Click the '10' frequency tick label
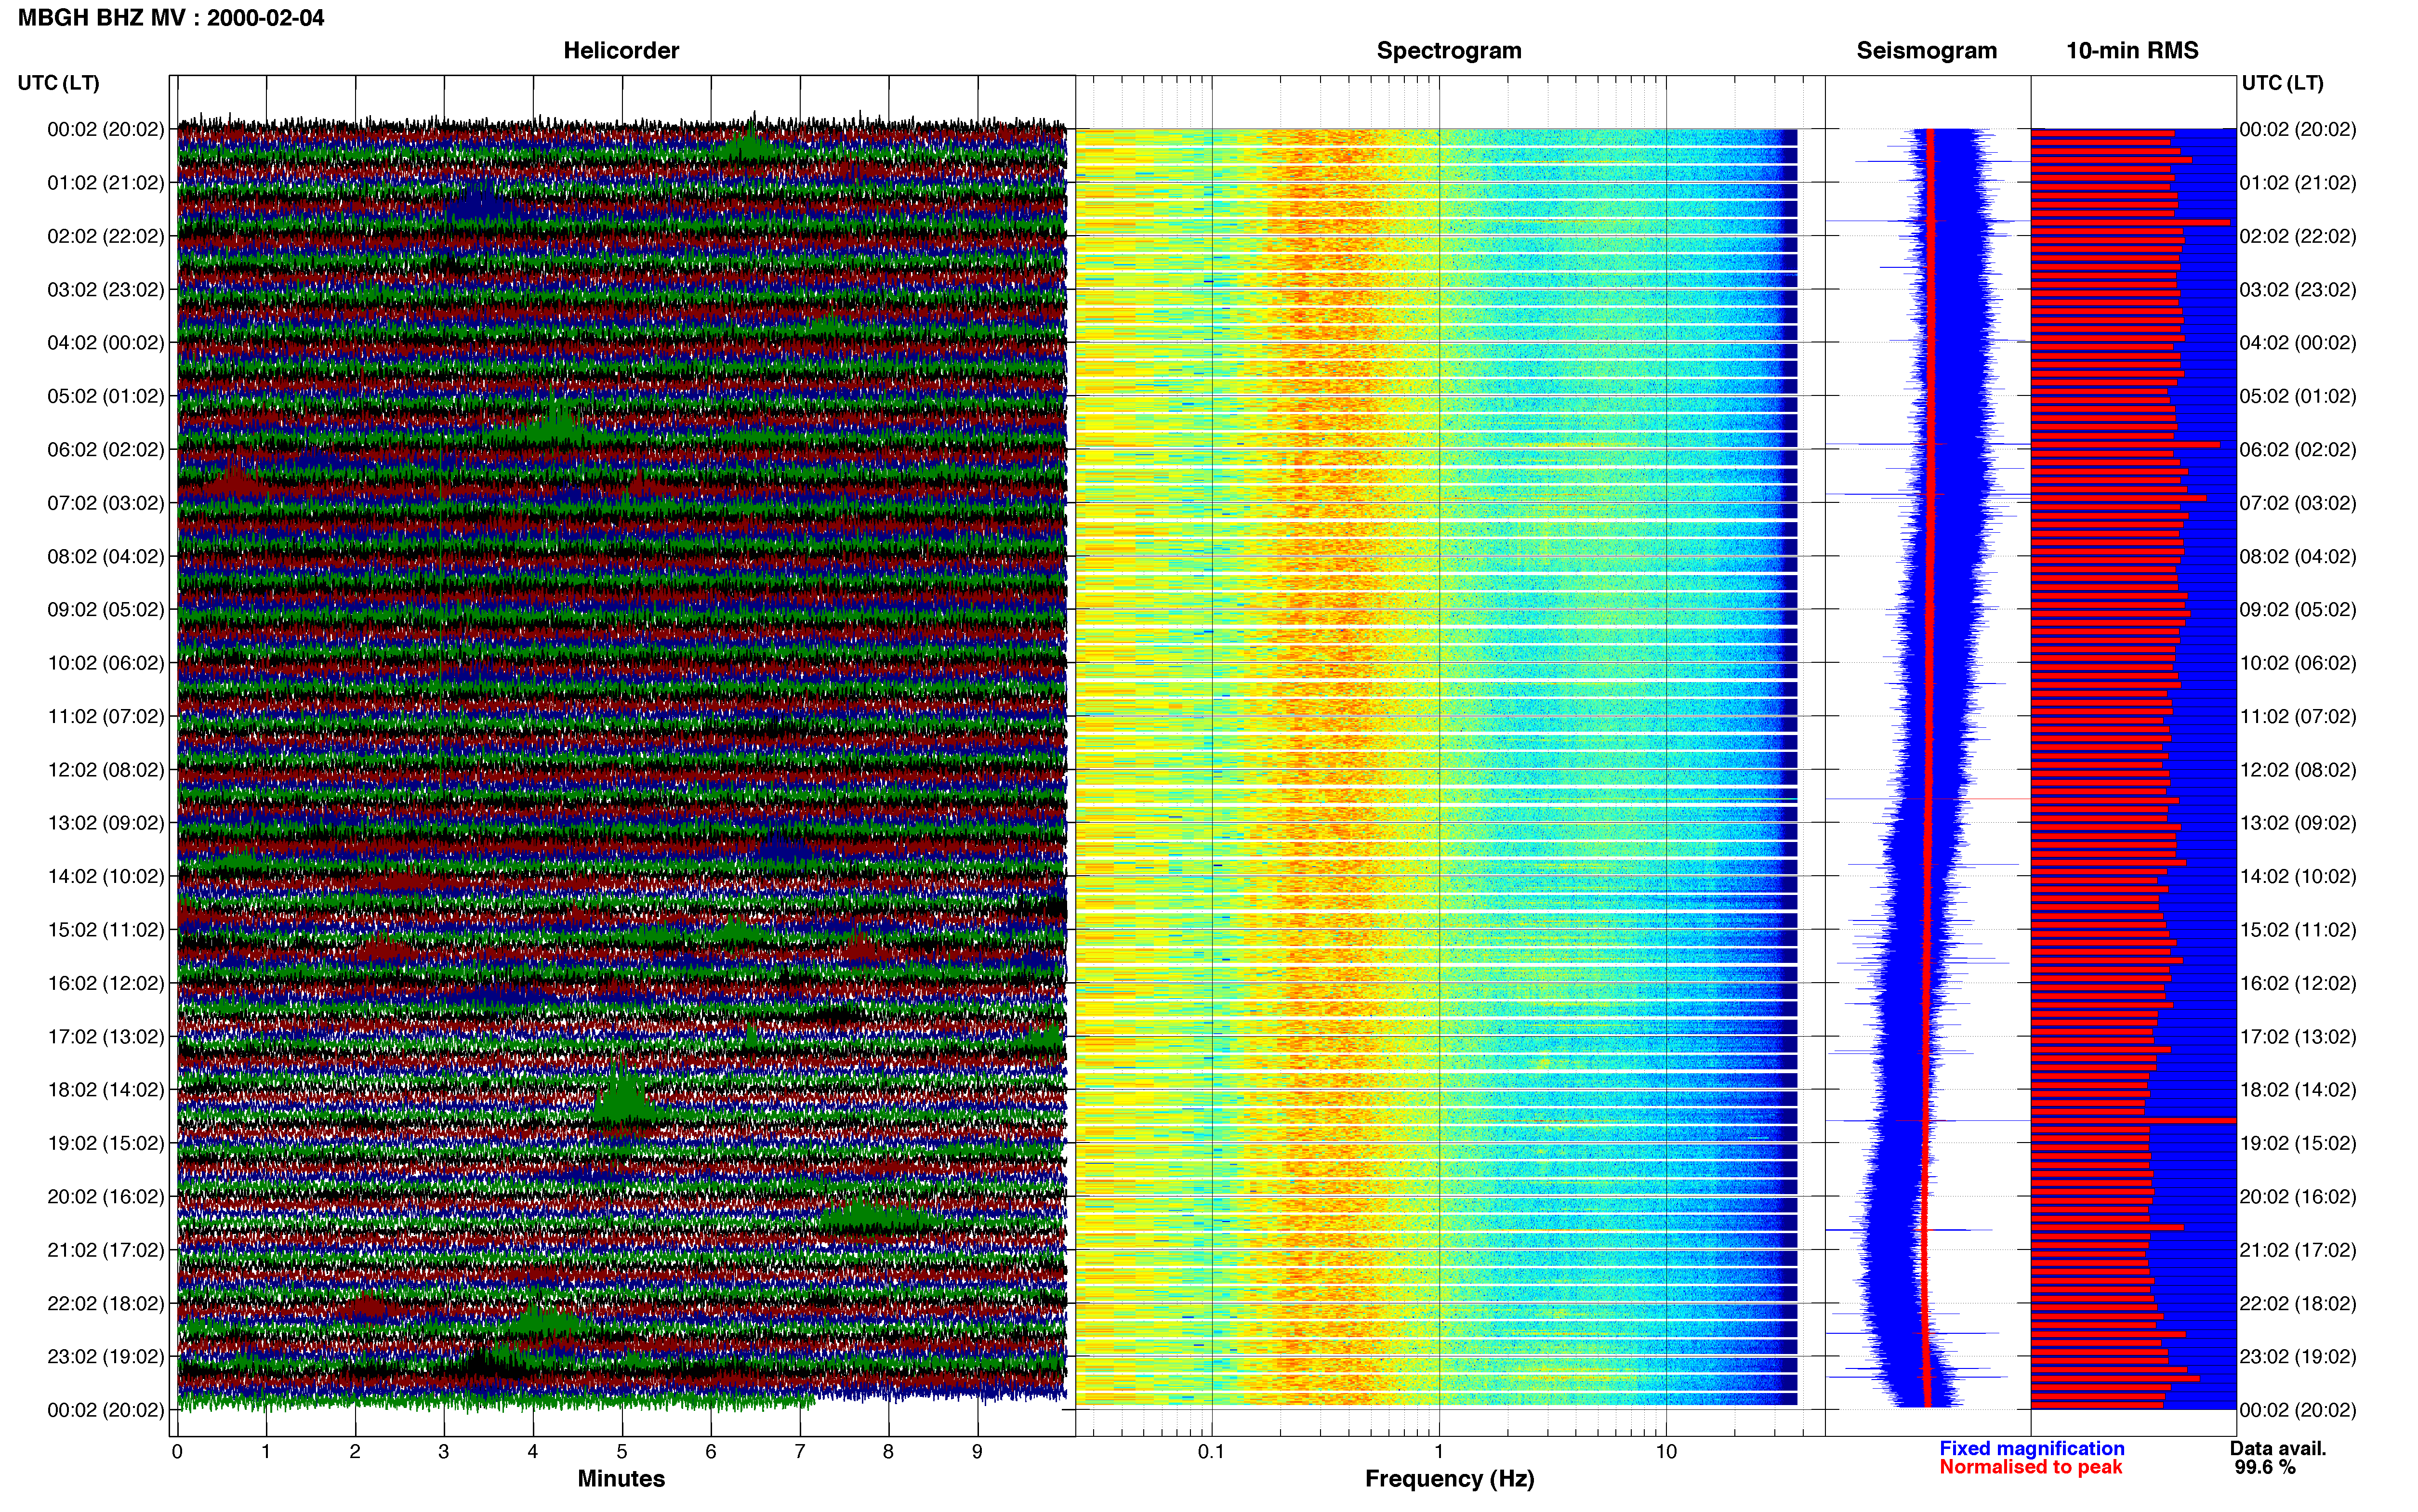Screen dimensions: 2418x1512 pos(1666,1452)
